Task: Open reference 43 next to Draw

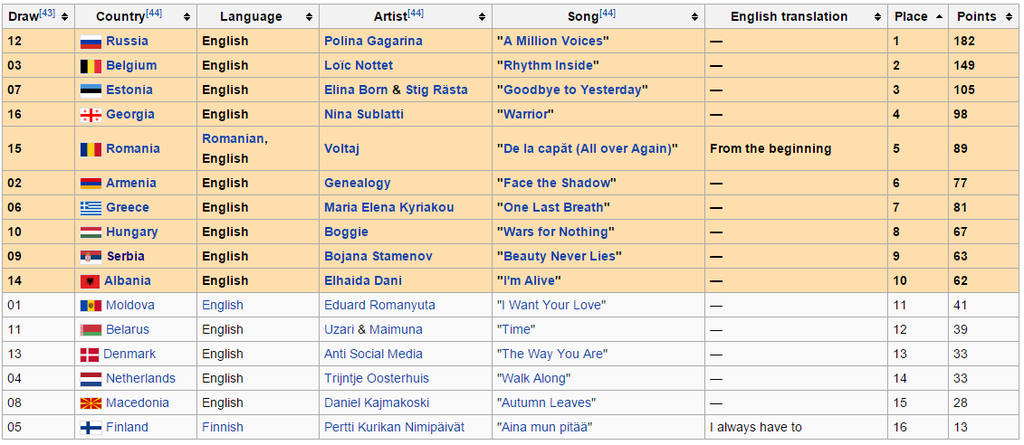Action: [46, 13]
